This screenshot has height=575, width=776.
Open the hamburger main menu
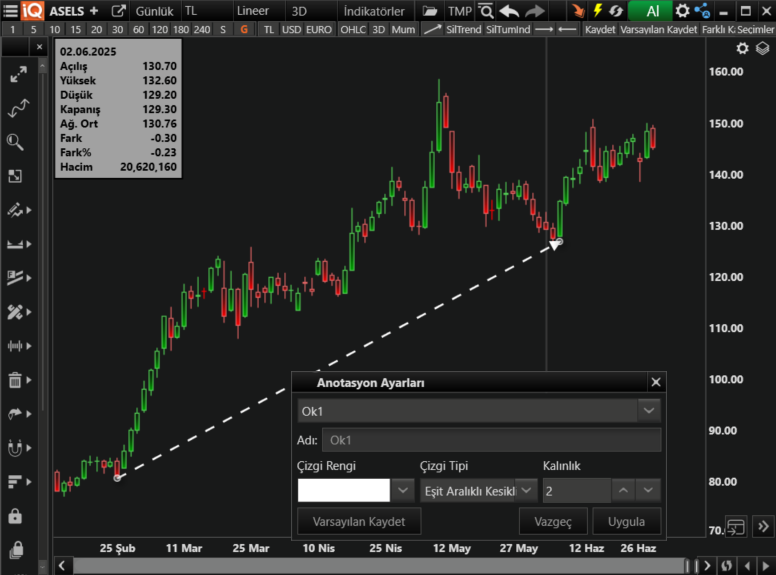click(x=10, y=10)
